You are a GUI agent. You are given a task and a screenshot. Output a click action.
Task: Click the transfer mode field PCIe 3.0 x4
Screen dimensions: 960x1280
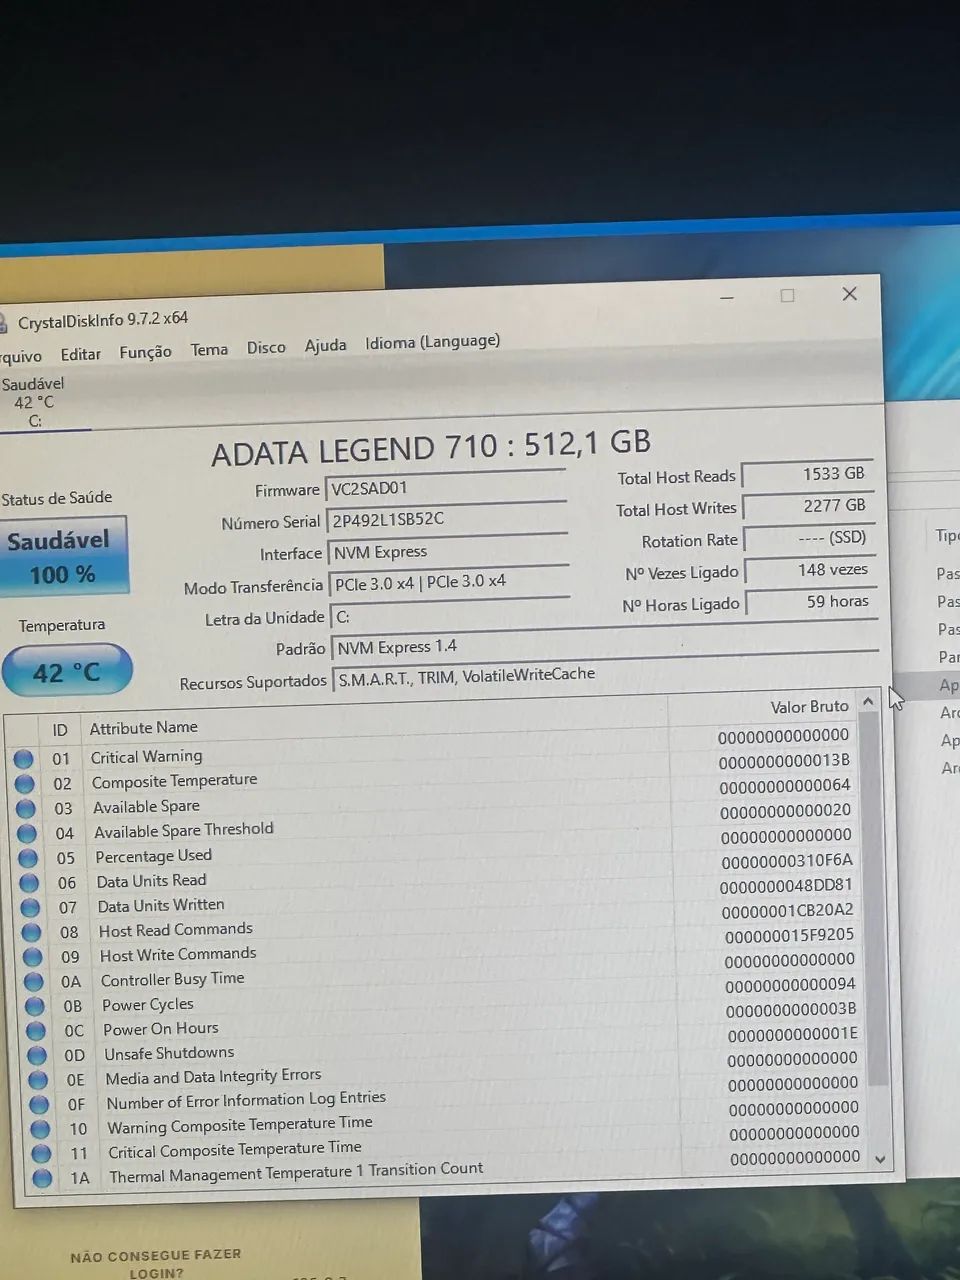[449, 582]
